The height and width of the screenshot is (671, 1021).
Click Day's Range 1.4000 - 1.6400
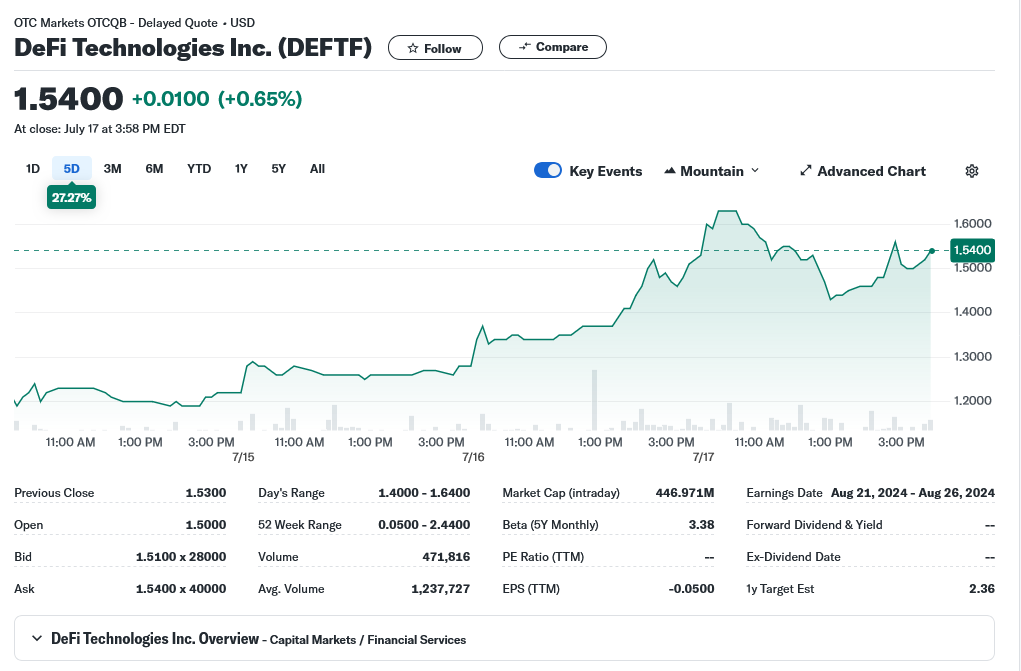point(424,493)
